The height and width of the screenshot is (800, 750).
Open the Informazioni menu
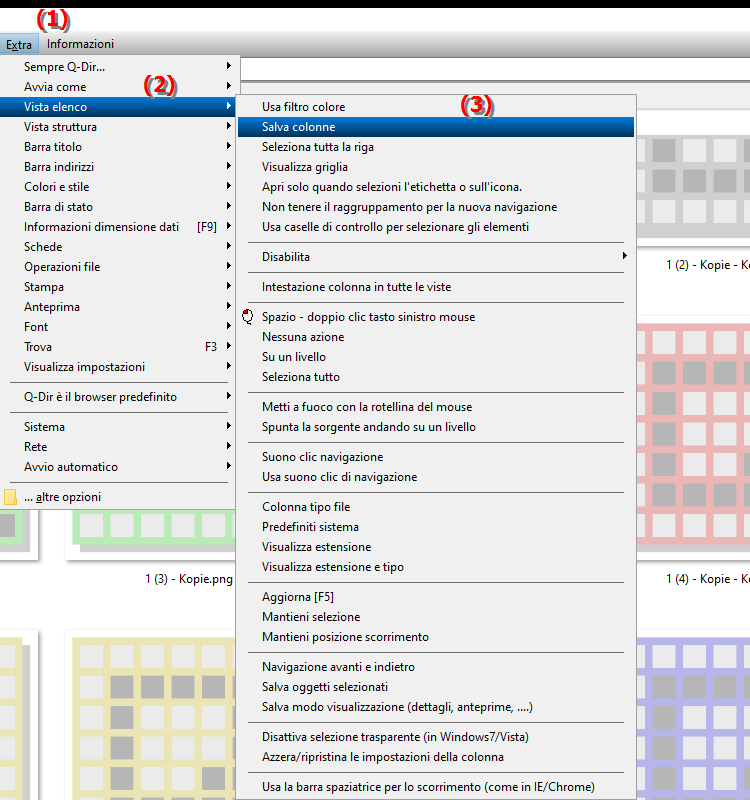pyautogui.click(x=80, y=44)
